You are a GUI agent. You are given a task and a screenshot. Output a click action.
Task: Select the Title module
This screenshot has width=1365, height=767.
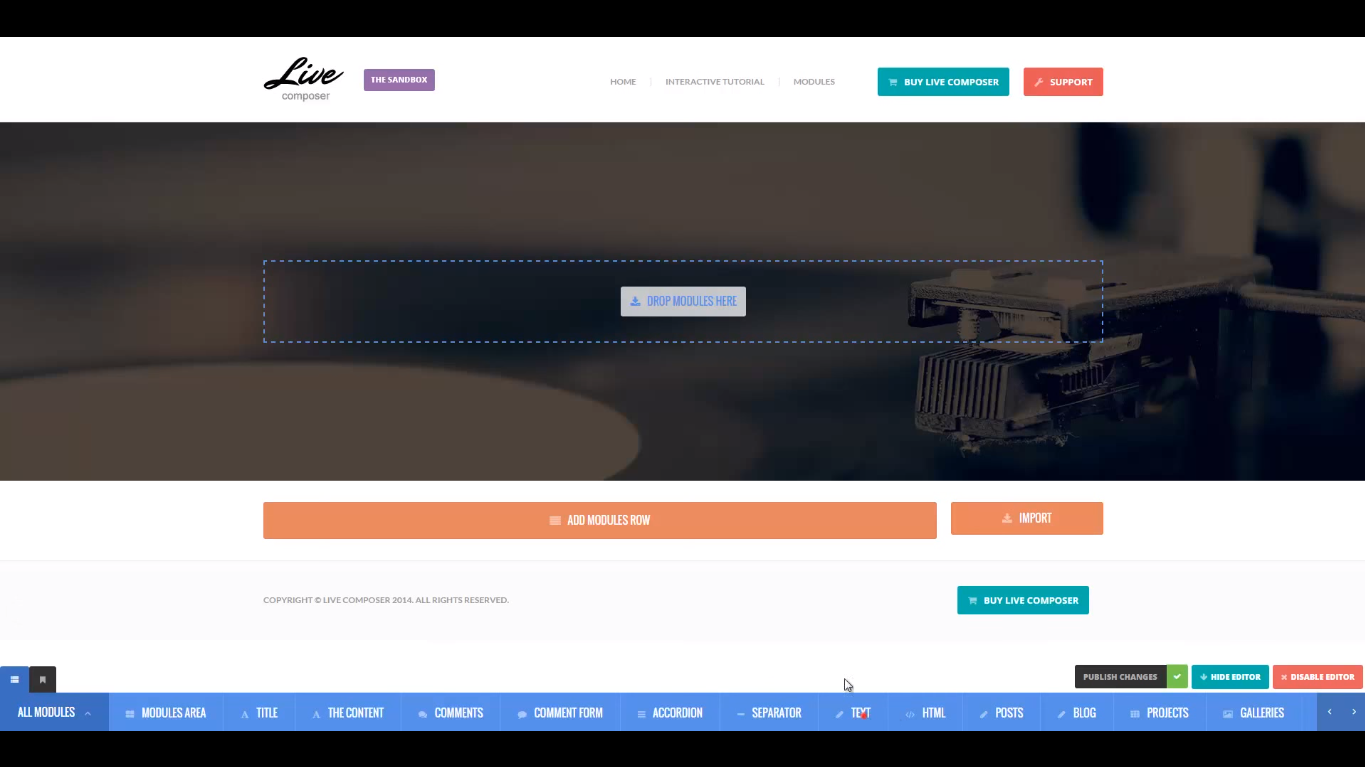(x=259, y=713)
